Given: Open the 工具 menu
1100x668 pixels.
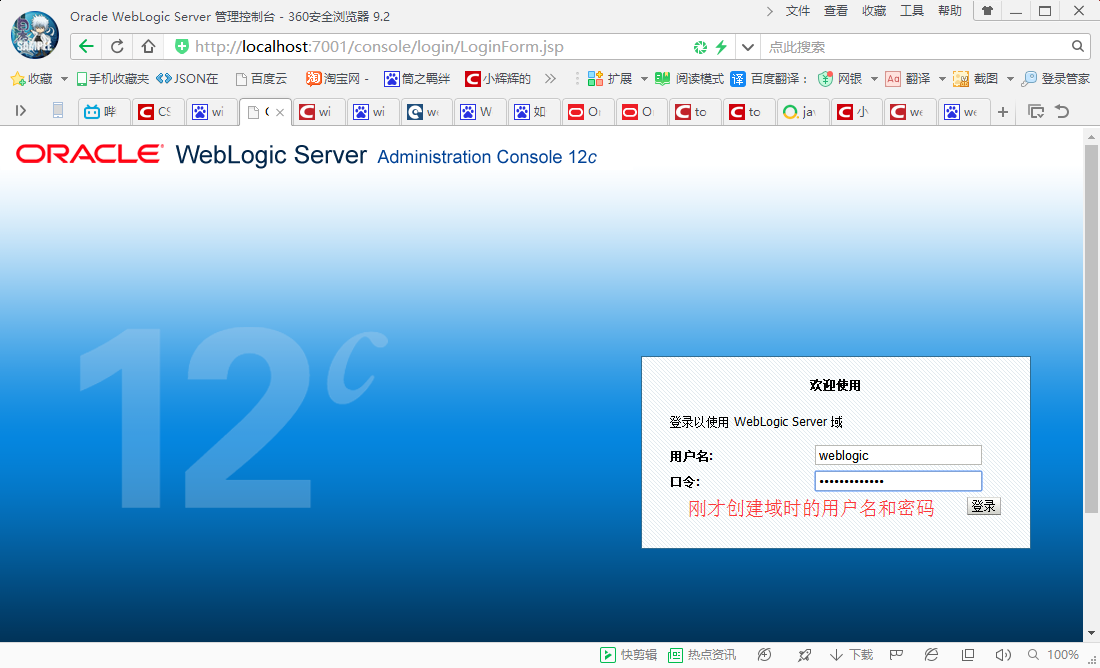Looking at the screenshot, I should [x=912, y=11].
